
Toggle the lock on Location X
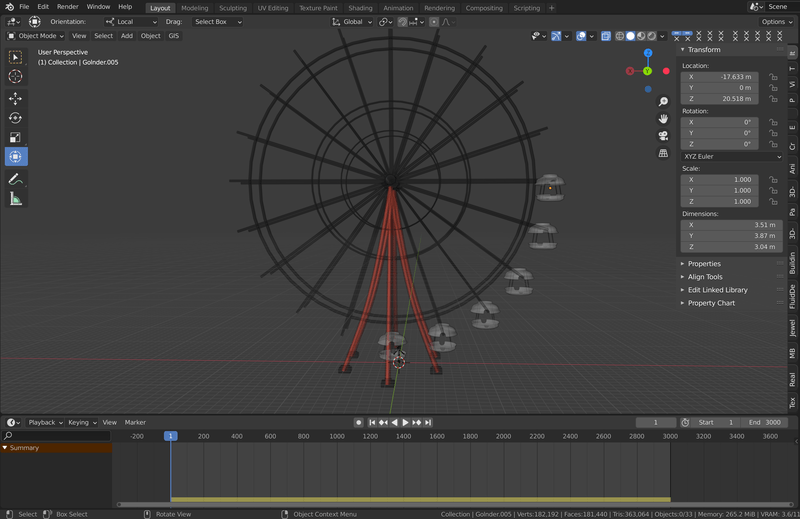pos(773,76)
